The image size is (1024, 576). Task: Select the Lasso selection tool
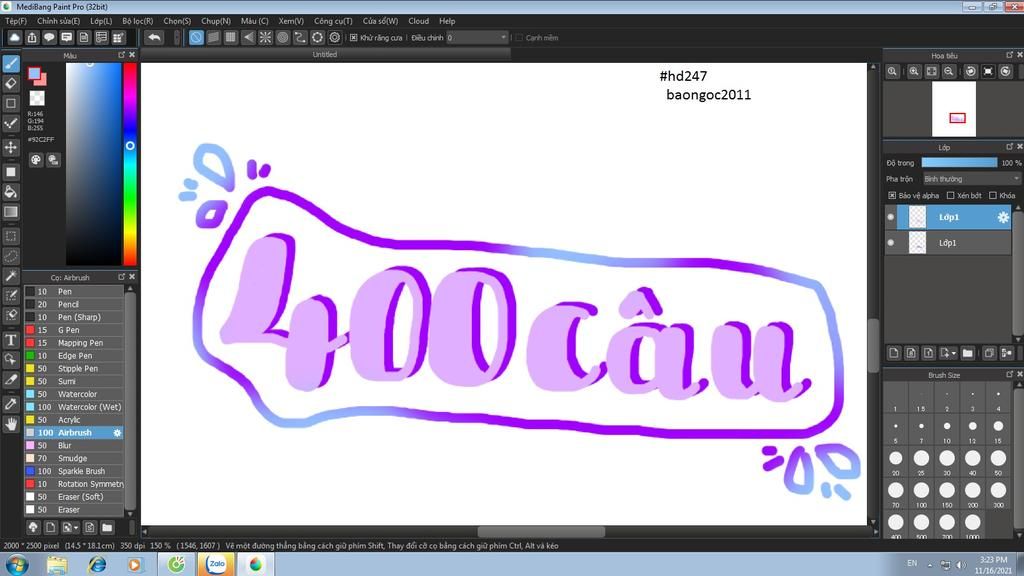pyautogui.click(x=11, y=256)
